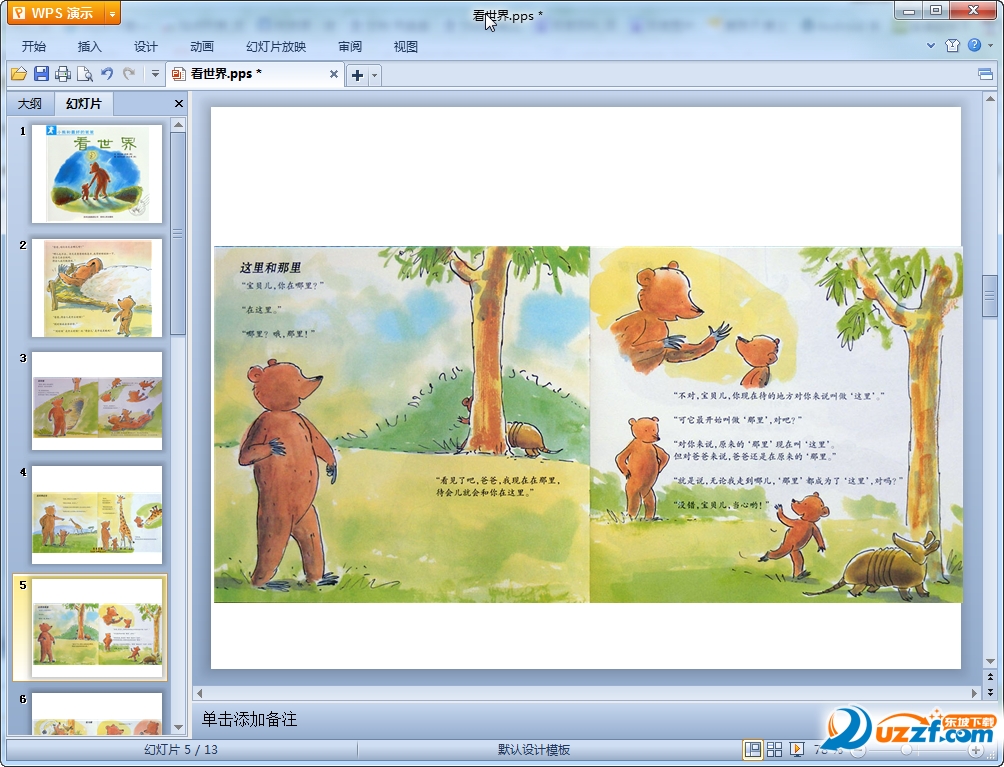The image size is (1004, 767).
Task: Click the main editor vertical scrollbar handle
Action: (990, 296)
